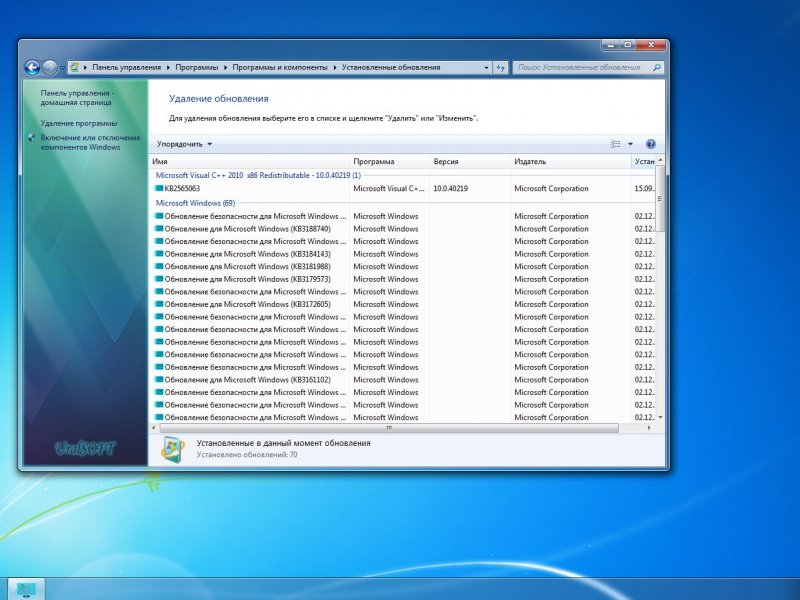Open 'Удаление программы' link
Viewport: 800px width, 600px height.
tap(79, 123)
